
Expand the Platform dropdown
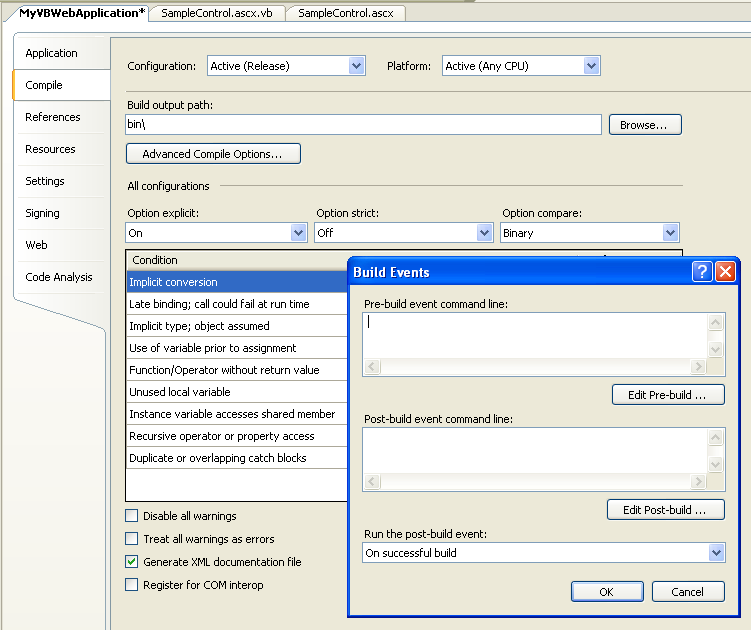pos(591,66)
